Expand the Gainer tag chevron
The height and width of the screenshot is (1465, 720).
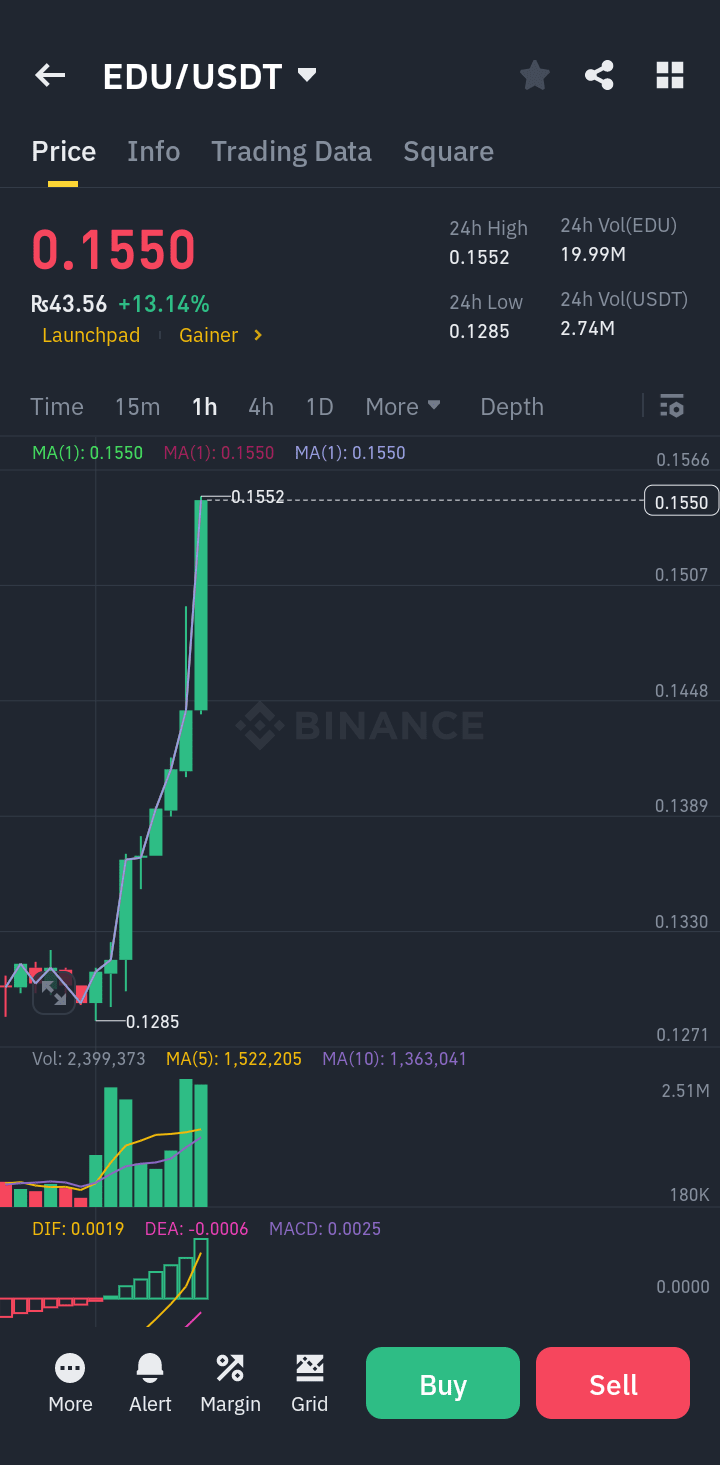pos(258,336)
